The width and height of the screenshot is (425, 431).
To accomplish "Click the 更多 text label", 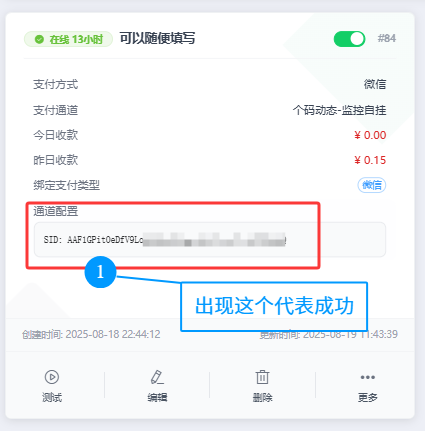I will coord(368,397).
